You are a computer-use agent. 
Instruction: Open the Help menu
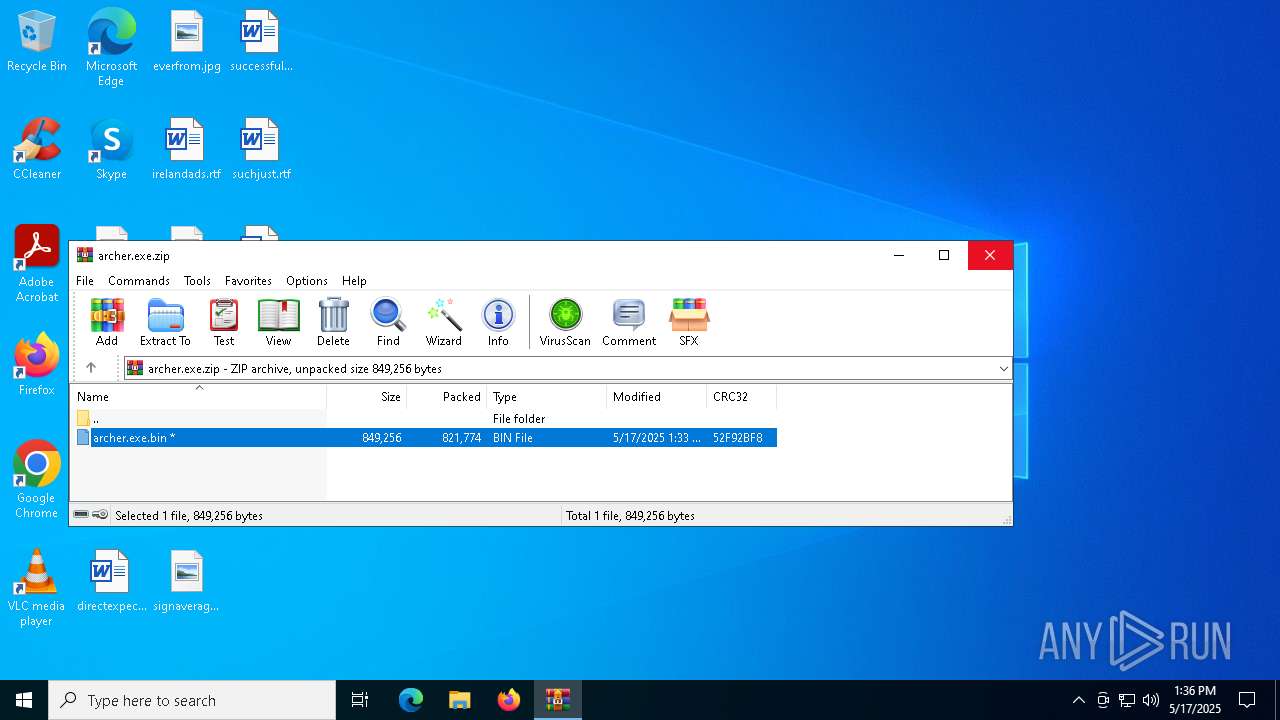click(x=354, y=281)
